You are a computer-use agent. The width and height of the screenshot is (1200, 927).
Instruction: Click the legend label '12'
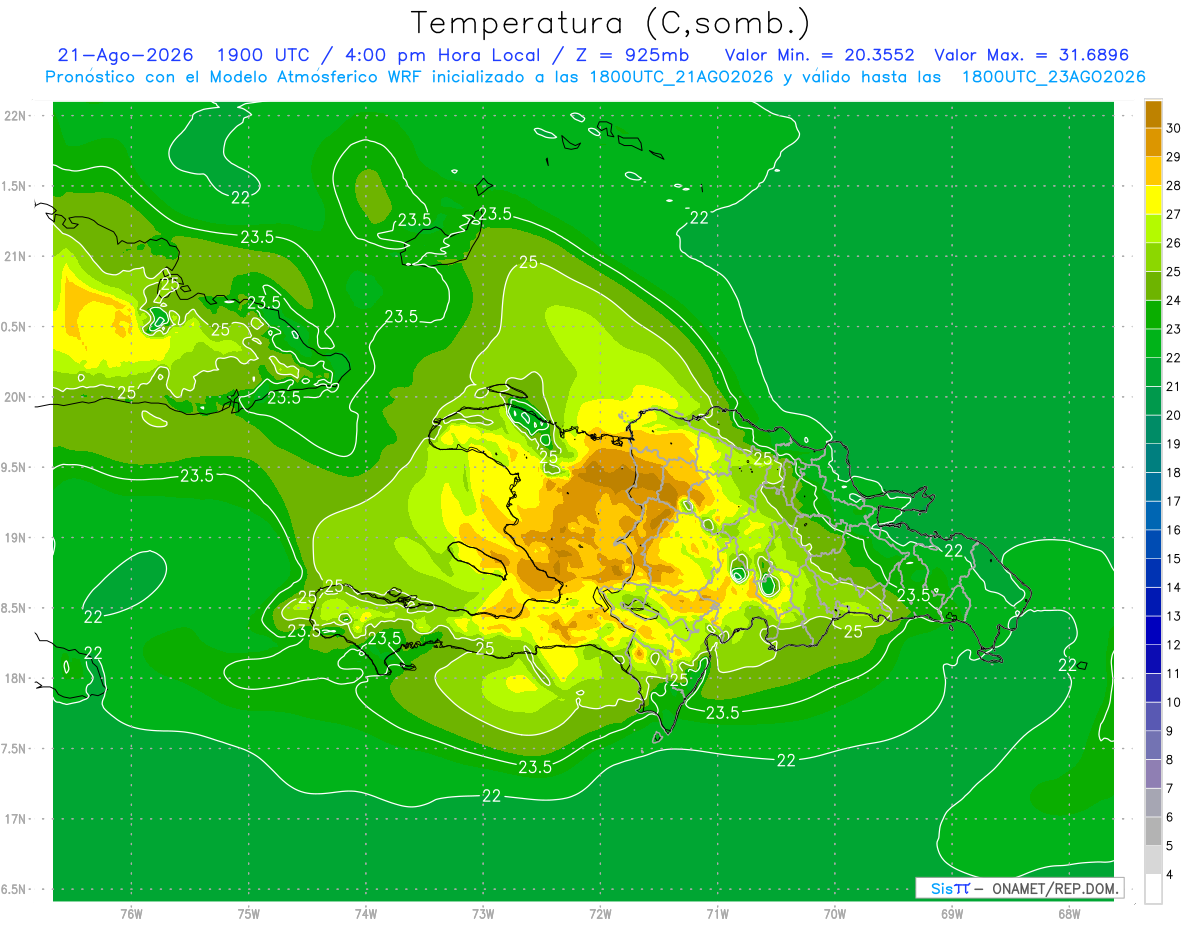click(x=1174, y=646)
